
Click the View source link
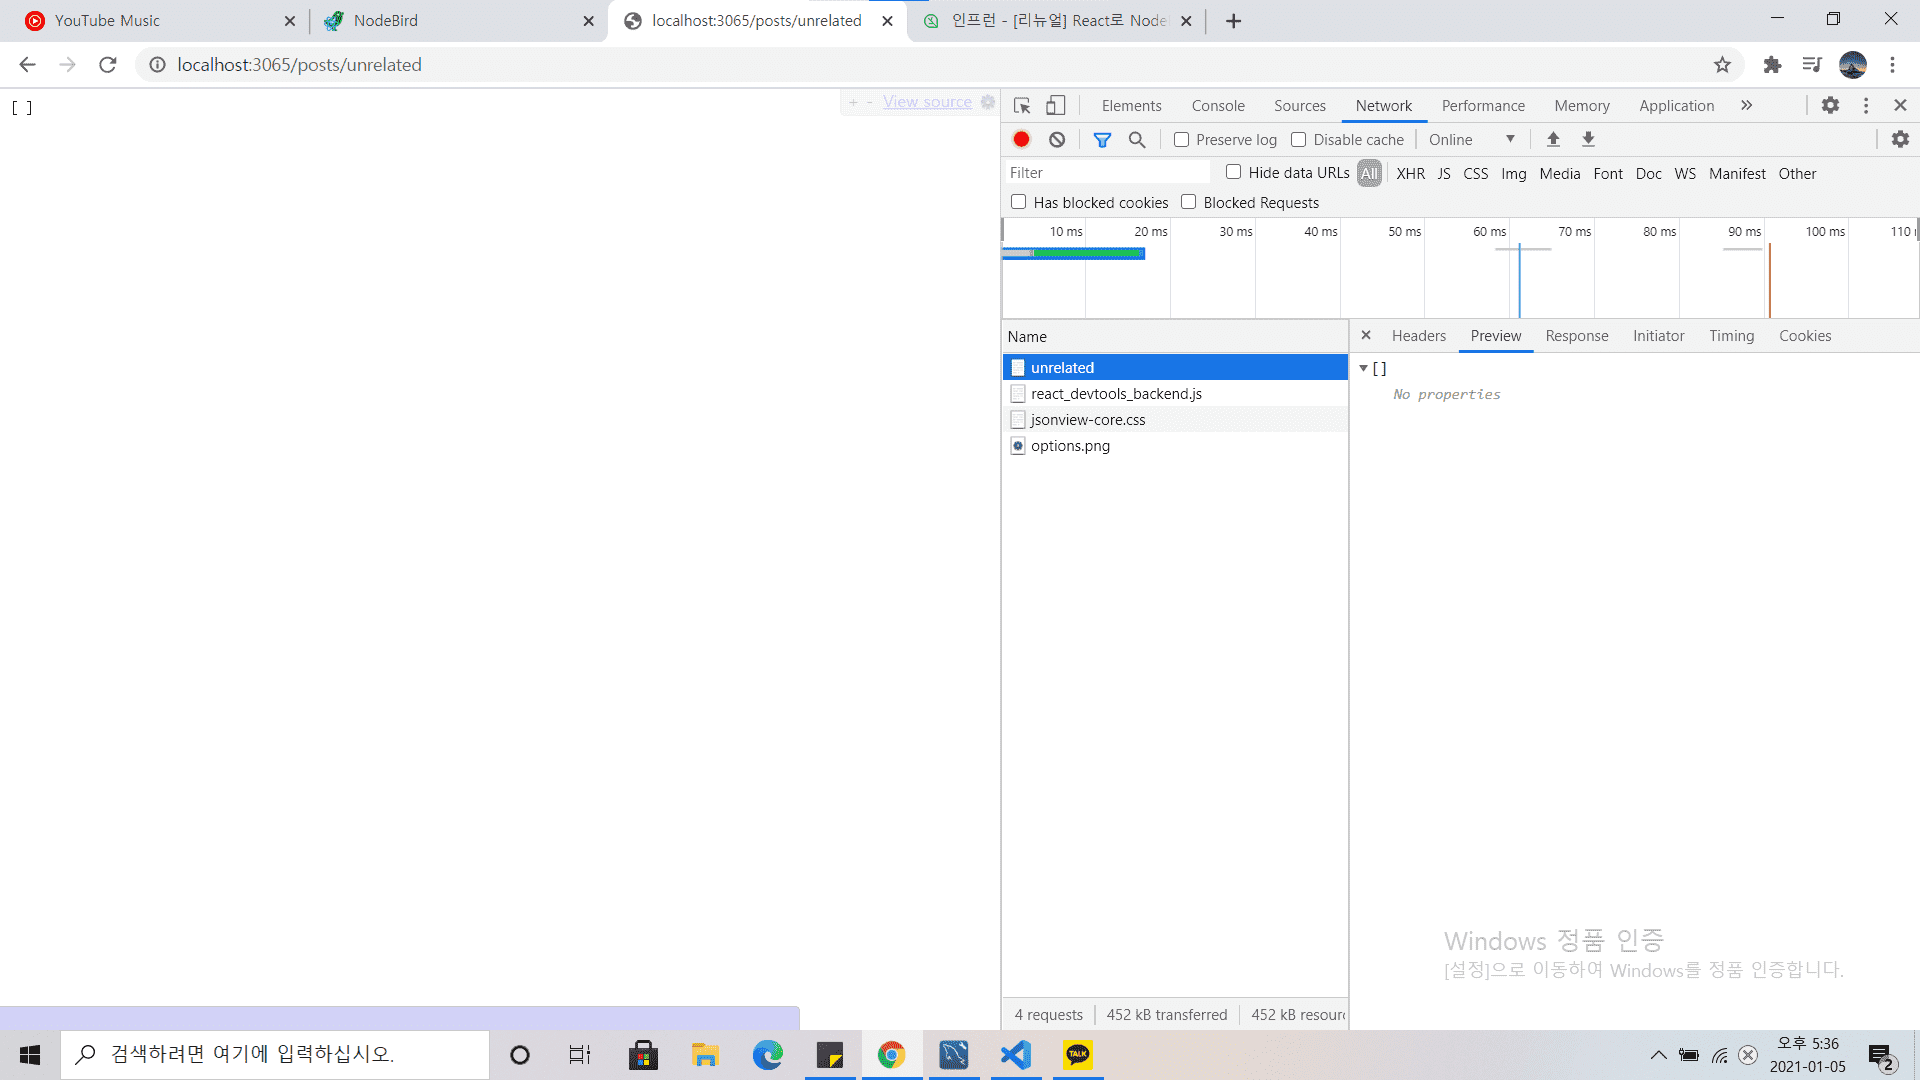click(927, 102)
